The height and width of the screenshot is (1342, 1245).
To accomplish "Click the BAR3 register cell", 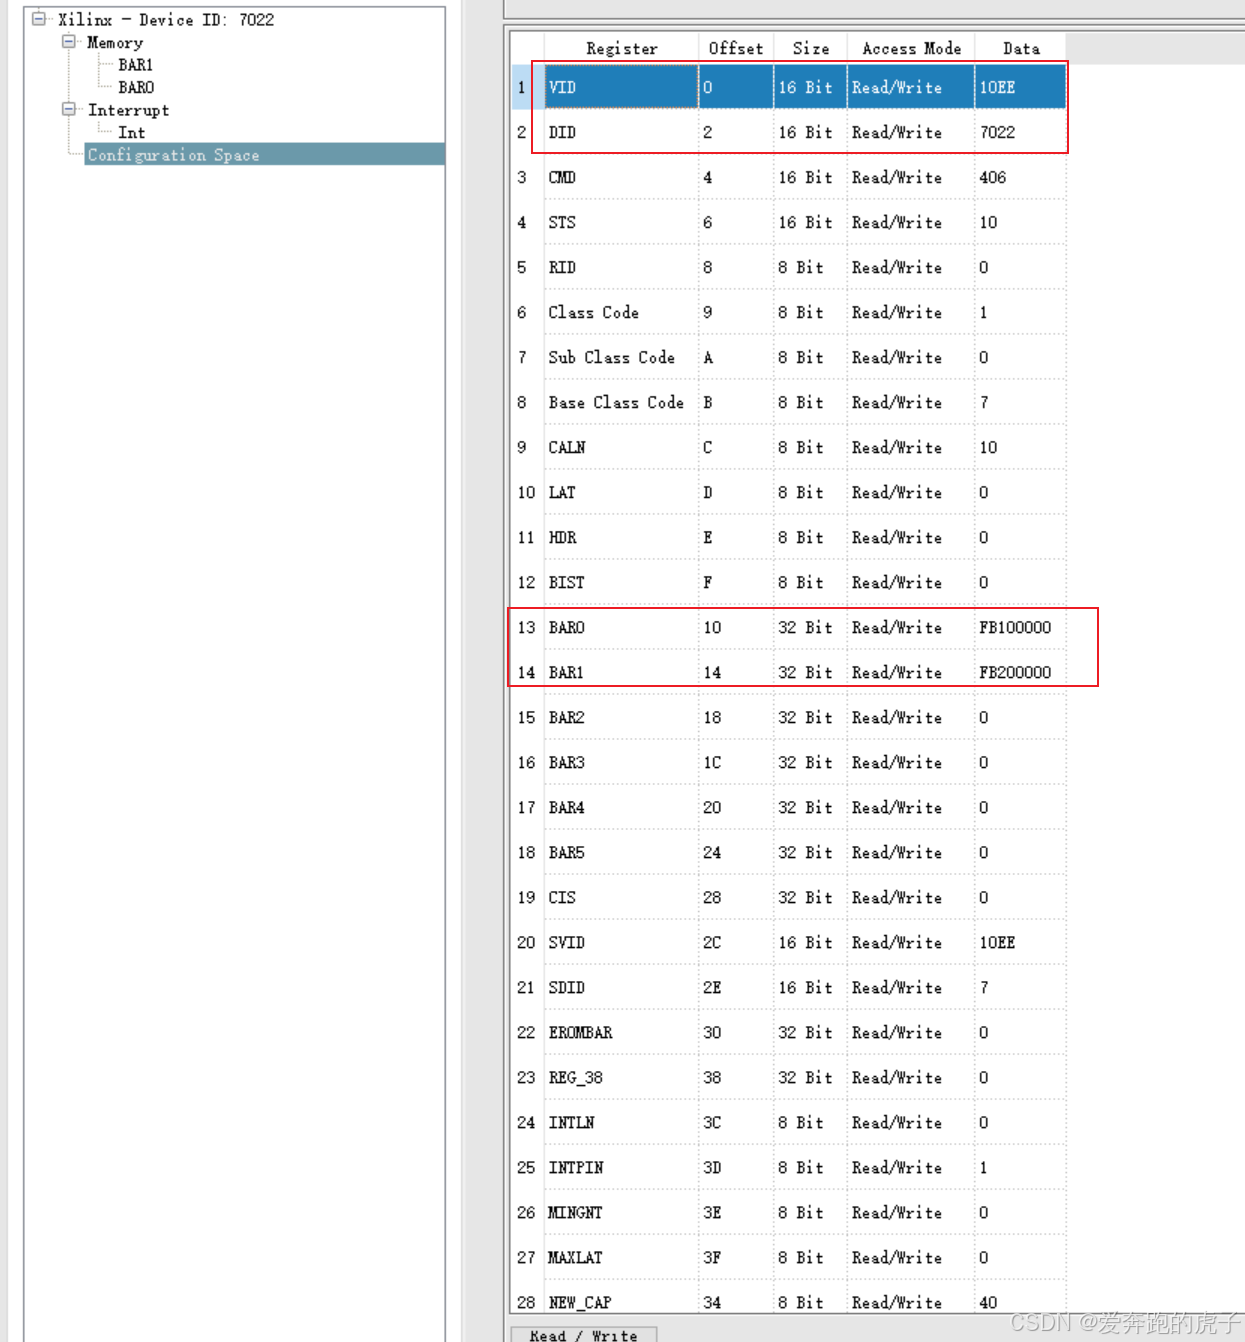I will point(621,762).
